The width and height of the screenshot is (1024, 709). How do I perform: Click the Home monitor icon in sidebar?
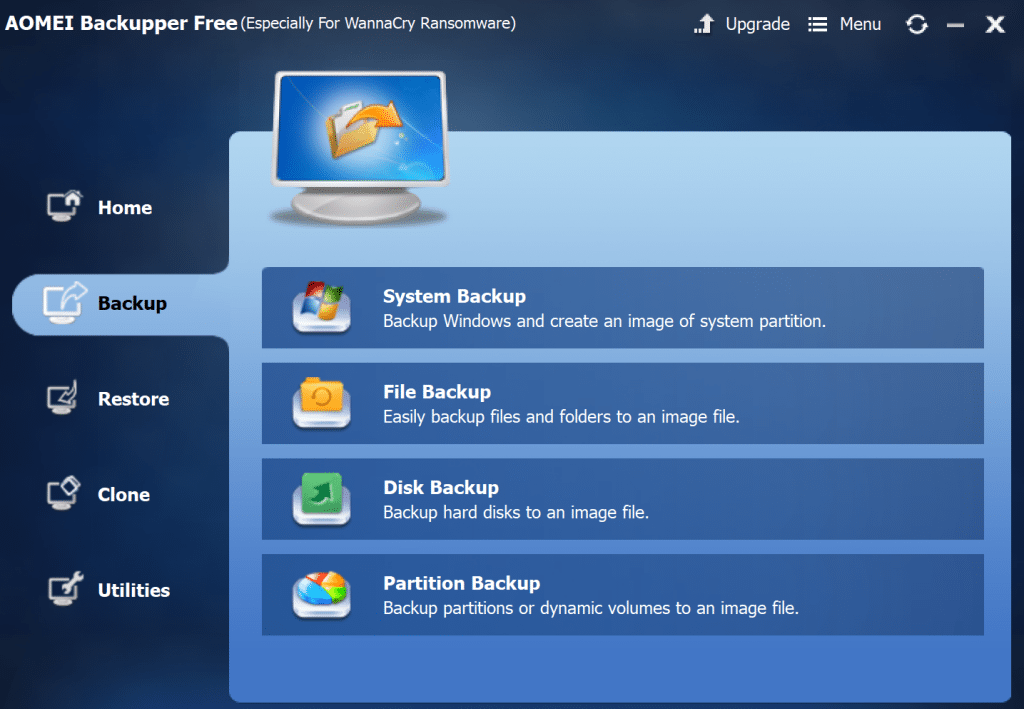pyautogui.click(x=64, y=206)
